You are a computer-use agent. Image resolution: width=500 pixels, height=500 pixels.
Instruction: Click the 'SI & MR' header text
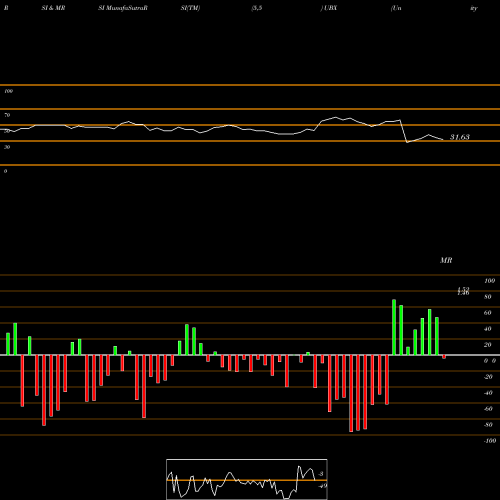(x=53, y=8)
